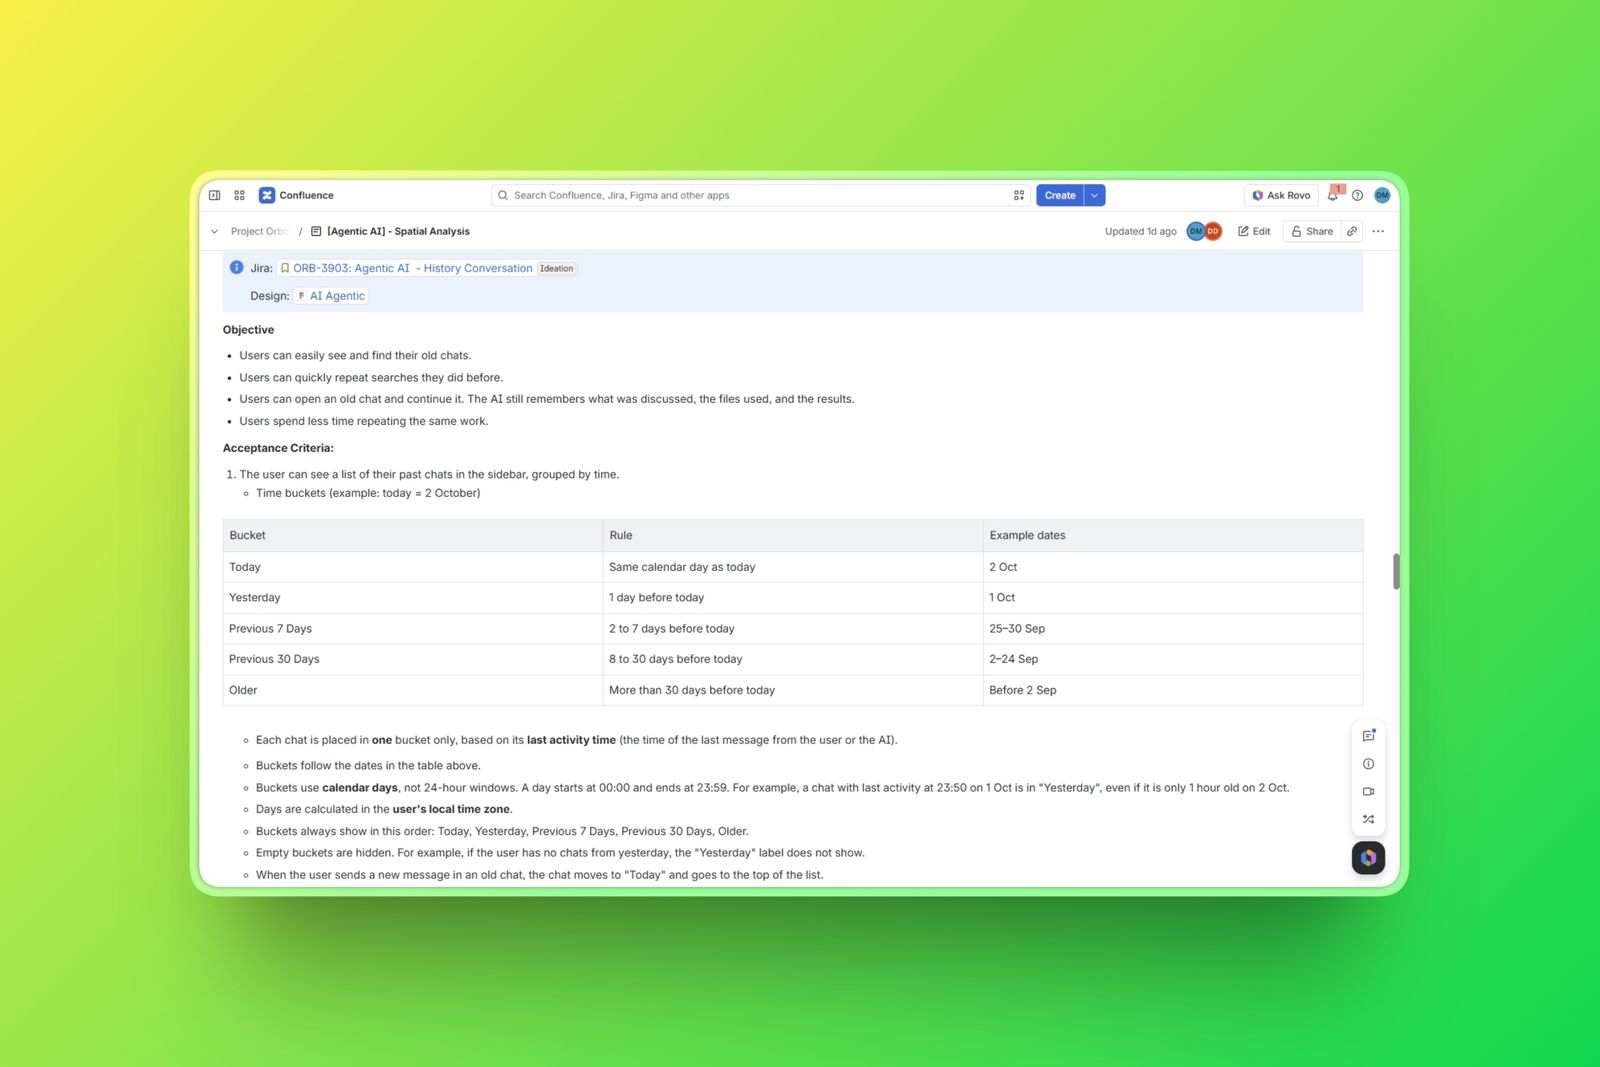The image size is (1600, 1067).
Task: Click Ask Rovo button
Action: pyautogui.click(x=1281, y=195)
